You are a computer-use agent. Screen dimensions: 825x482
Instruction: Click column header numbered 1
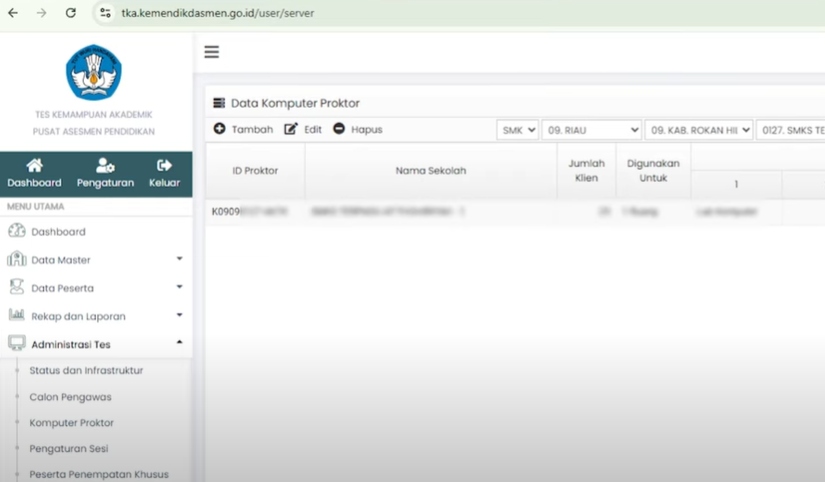[736, 184]
